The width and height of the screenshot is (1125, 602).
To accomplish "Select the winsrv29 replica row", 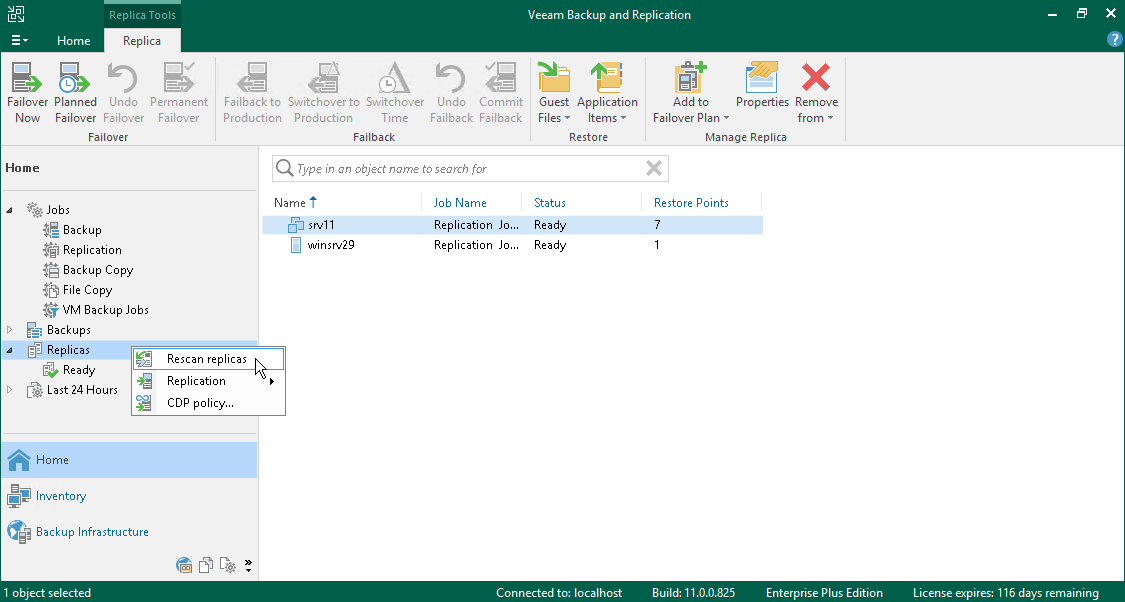I will (512, 245).
